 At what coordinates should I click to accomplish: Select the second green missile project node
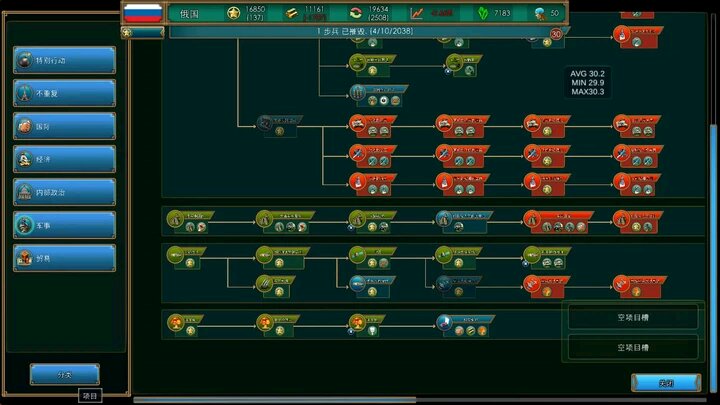tap(282, 258)
